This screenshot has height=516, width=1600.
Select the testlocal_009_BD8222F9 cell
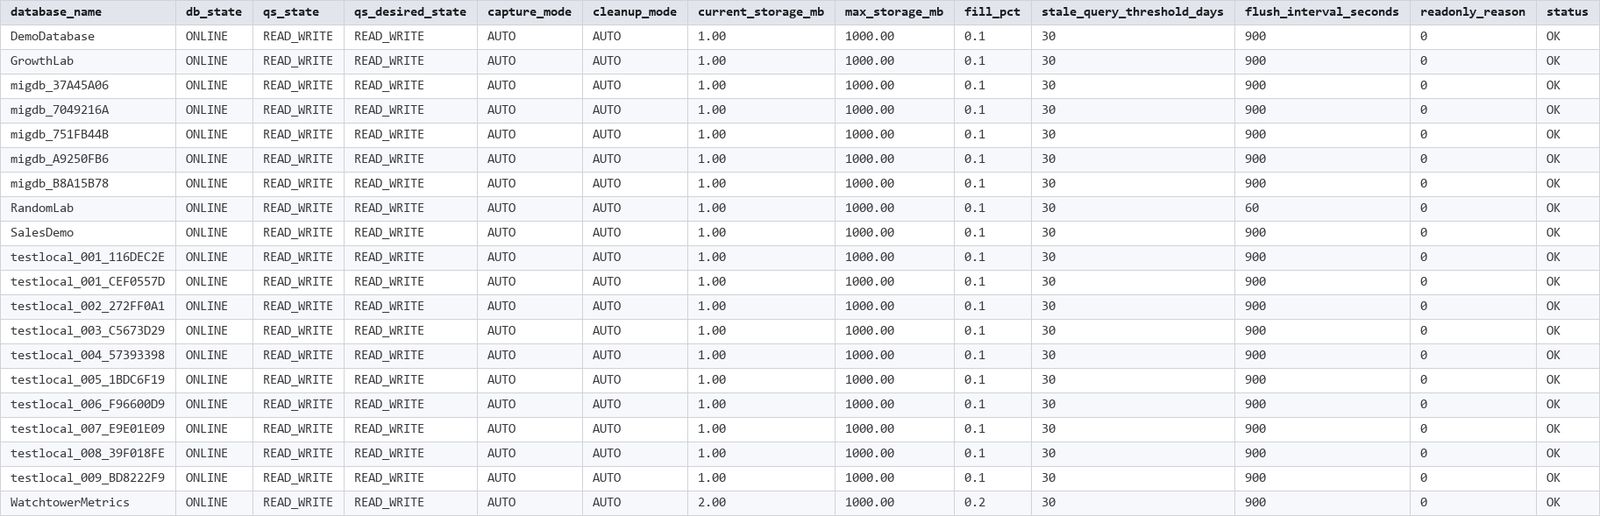pyautogui.click(x=87, y=477)
